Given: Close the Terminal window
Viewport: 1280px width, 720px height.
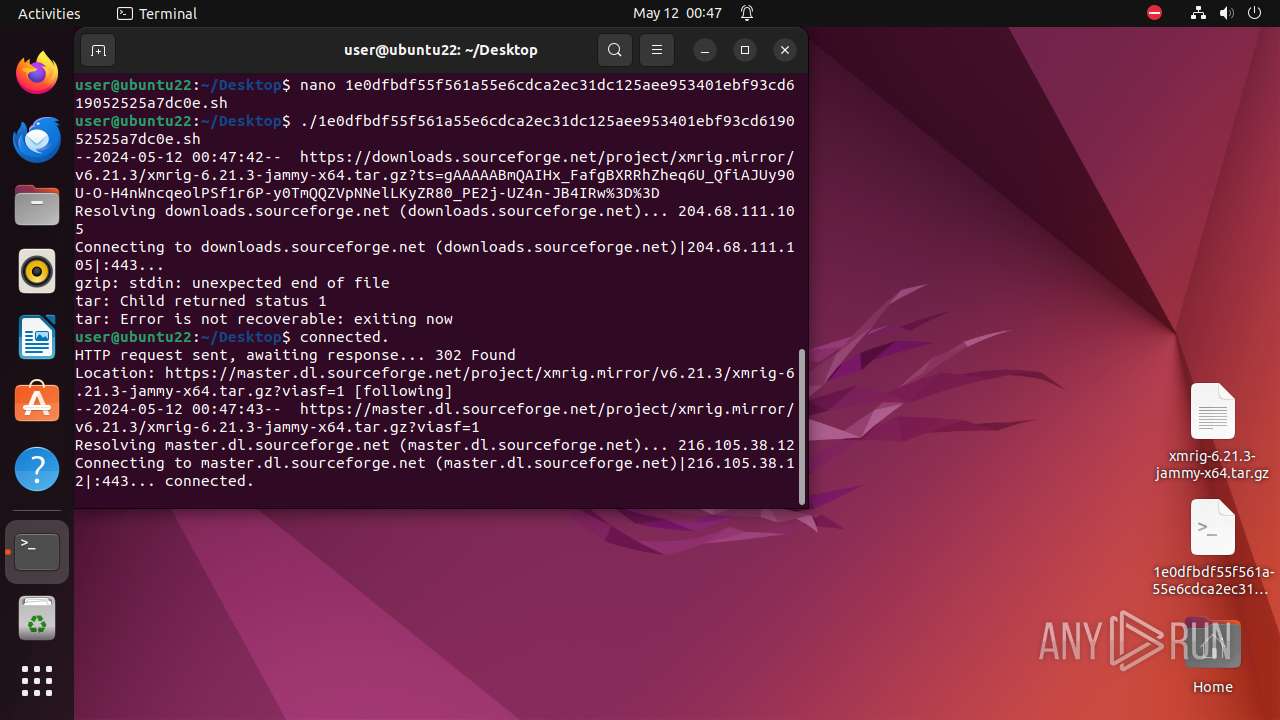Looking at the screenshot, I should (785, 50).
